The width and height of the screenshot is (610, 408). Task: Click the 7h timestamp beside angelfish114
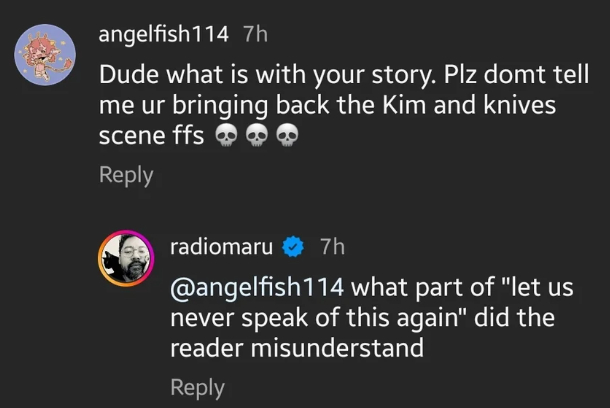tap(256, 33)
